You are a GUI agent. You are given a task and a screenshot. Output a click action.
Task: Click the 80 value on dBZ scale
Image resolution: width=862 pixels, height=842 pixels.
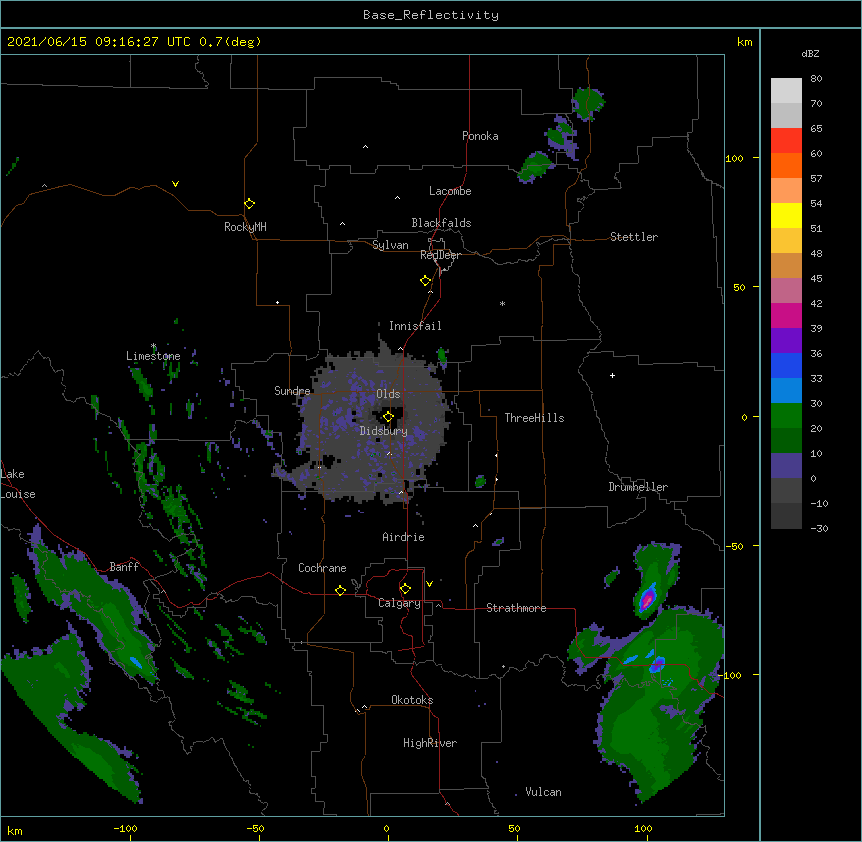tap(816, 79)
